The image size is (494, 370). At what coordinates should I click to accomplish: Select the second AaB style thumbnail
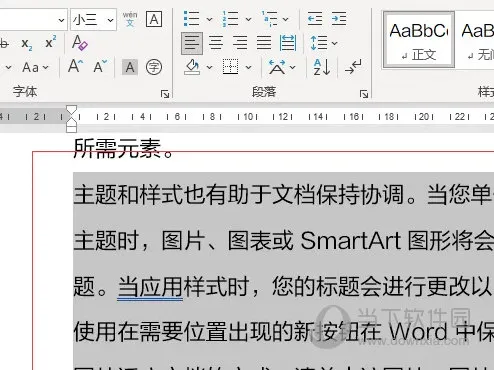[x=475, y=40]
